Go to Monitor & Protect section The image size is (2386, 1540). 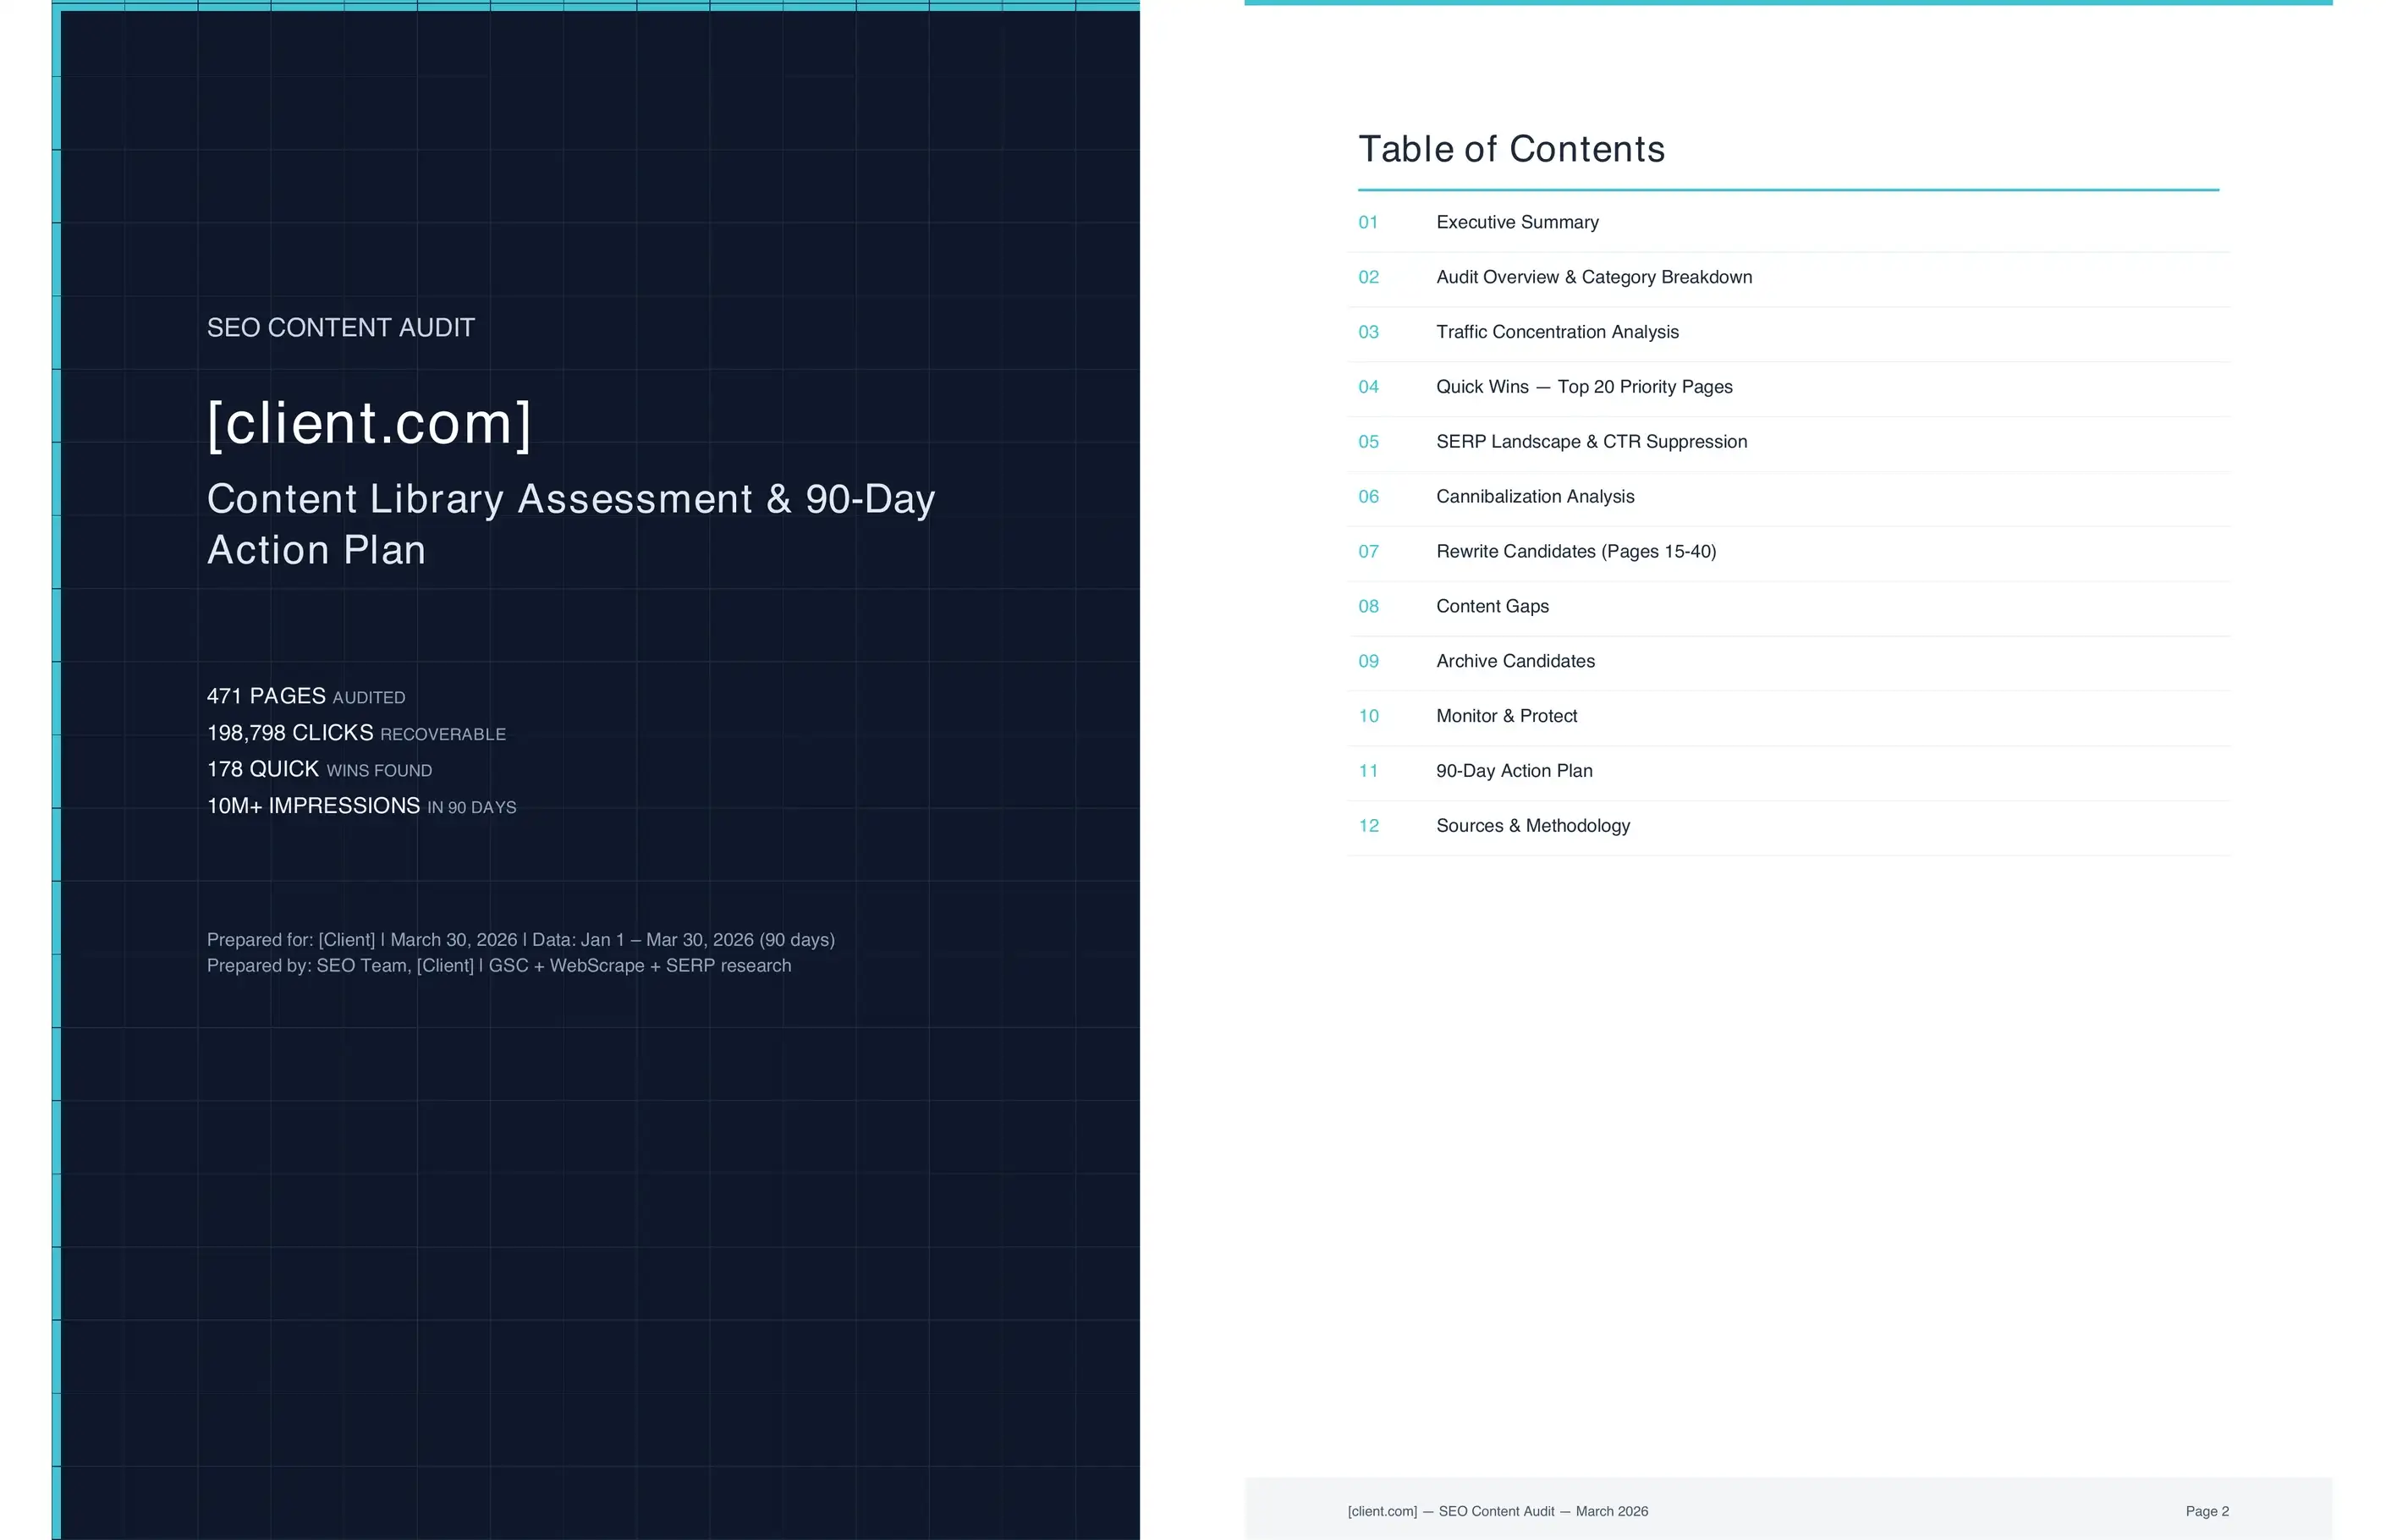pyautogui.click(x=1505, y=716)
